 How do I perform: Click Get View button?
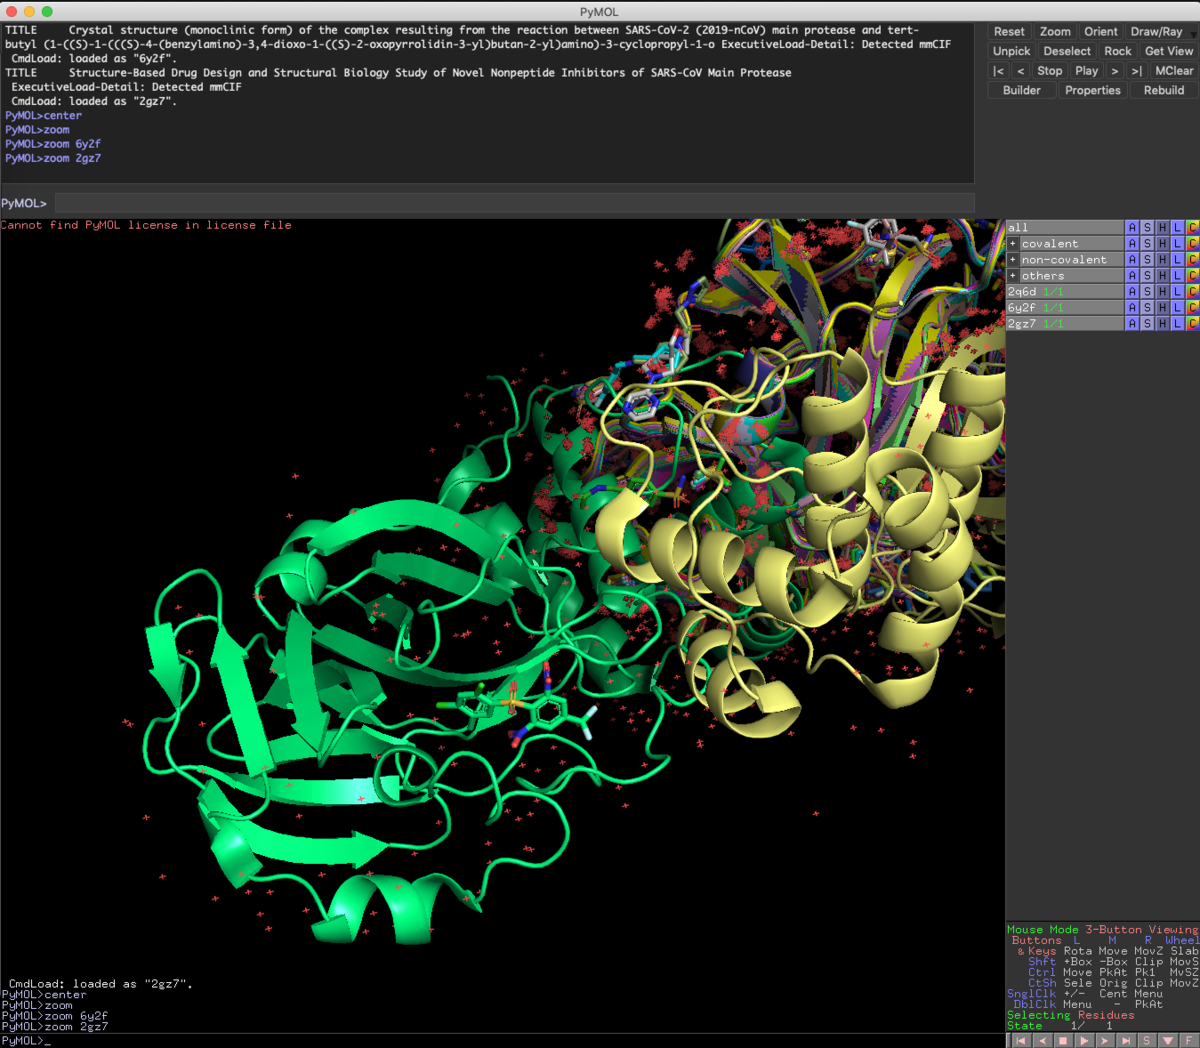(1168, 51)
